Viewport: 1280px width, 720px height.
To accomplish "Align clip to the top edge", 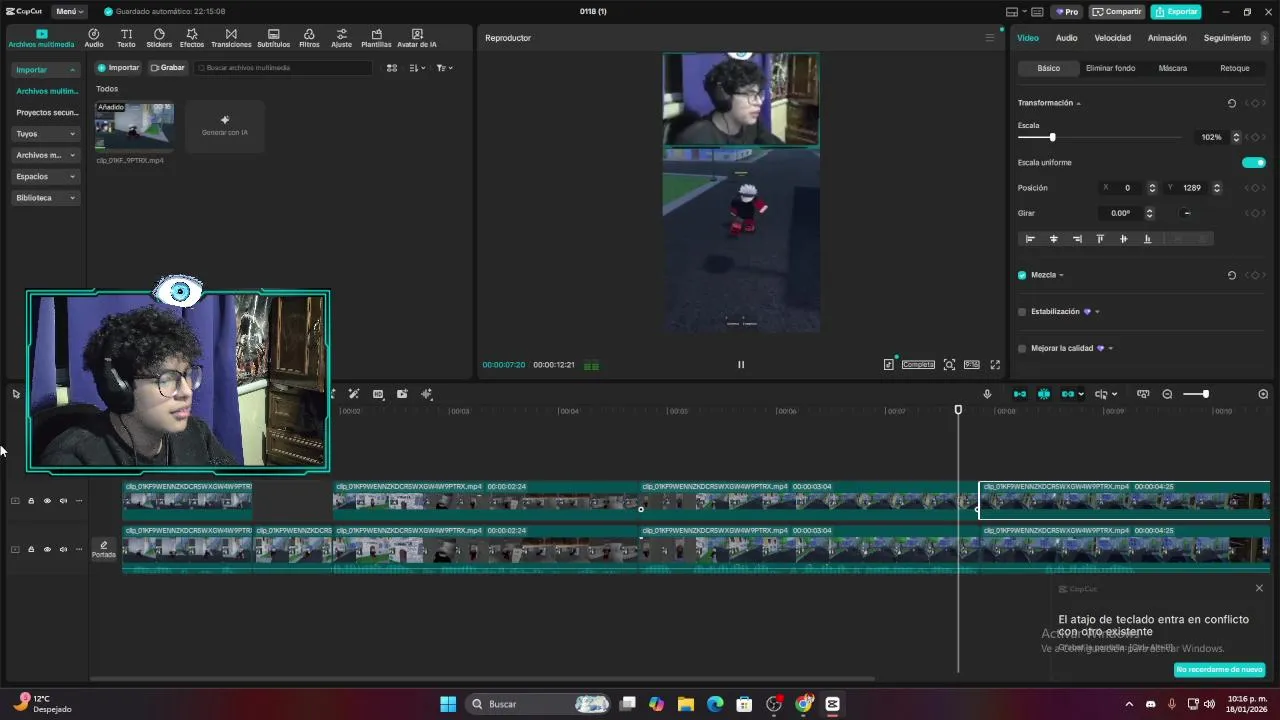I will (x=1100, y=239).
